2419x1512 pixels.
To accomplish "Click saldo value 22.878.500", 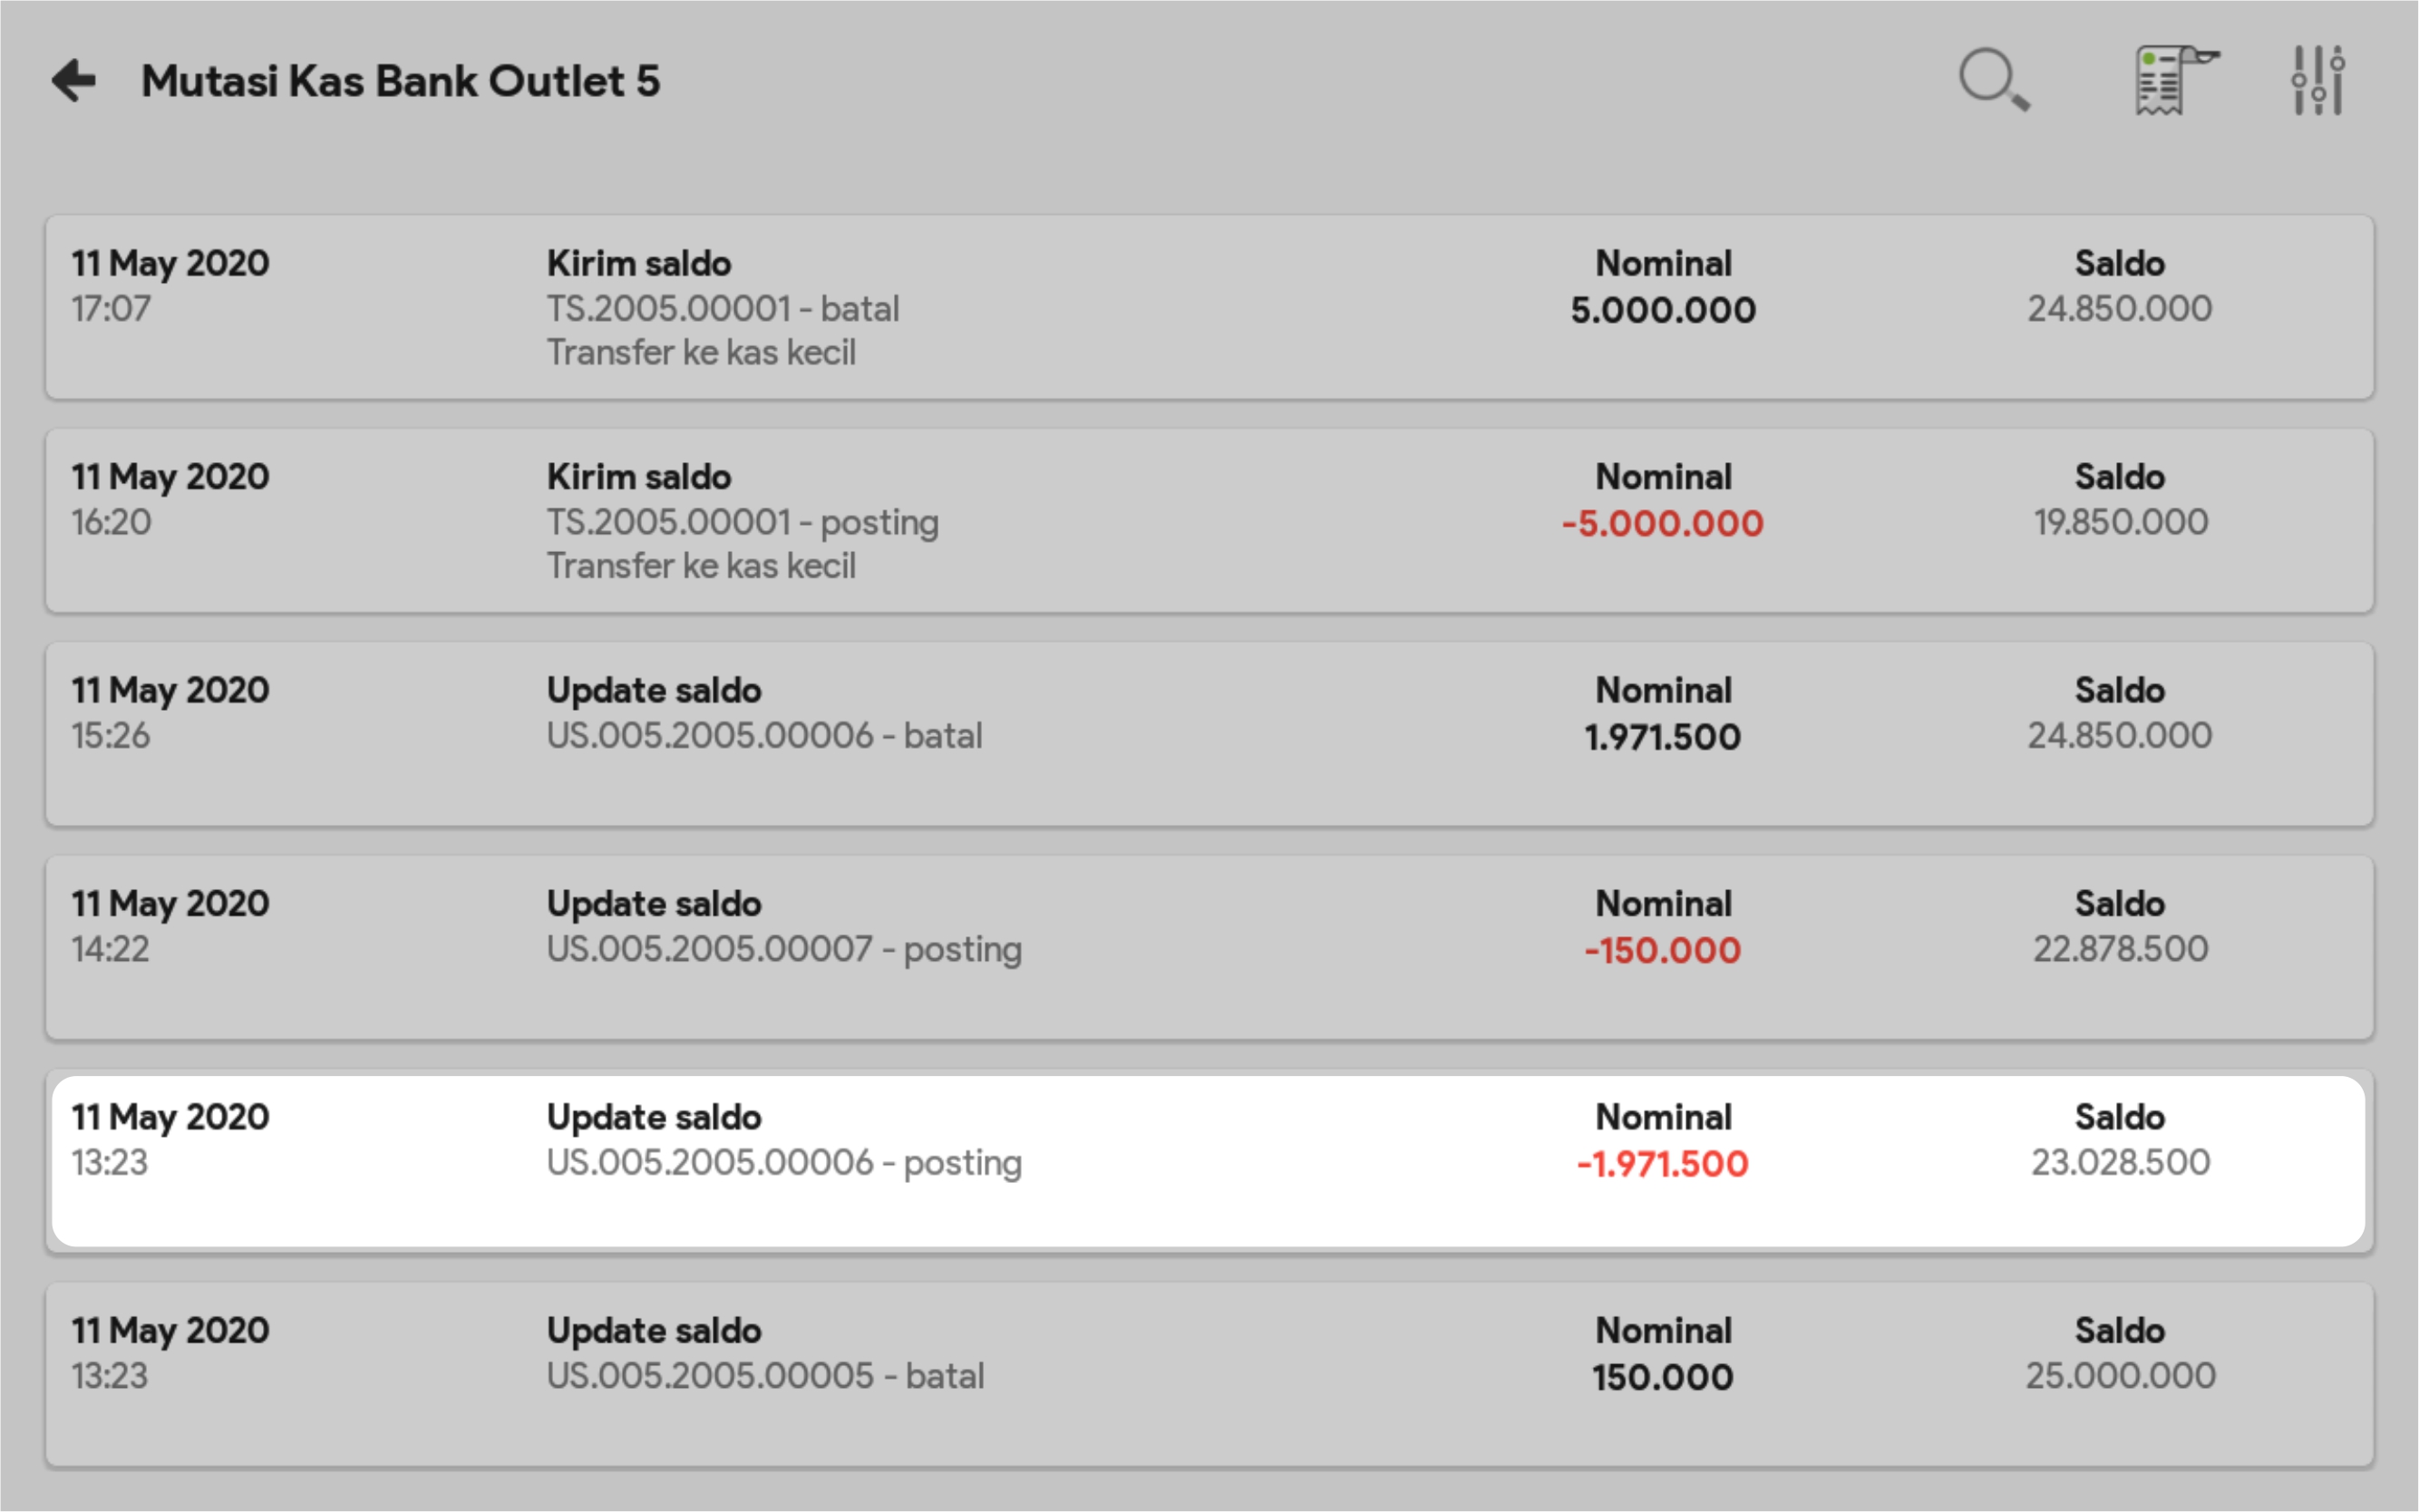I will point(2120,949).
